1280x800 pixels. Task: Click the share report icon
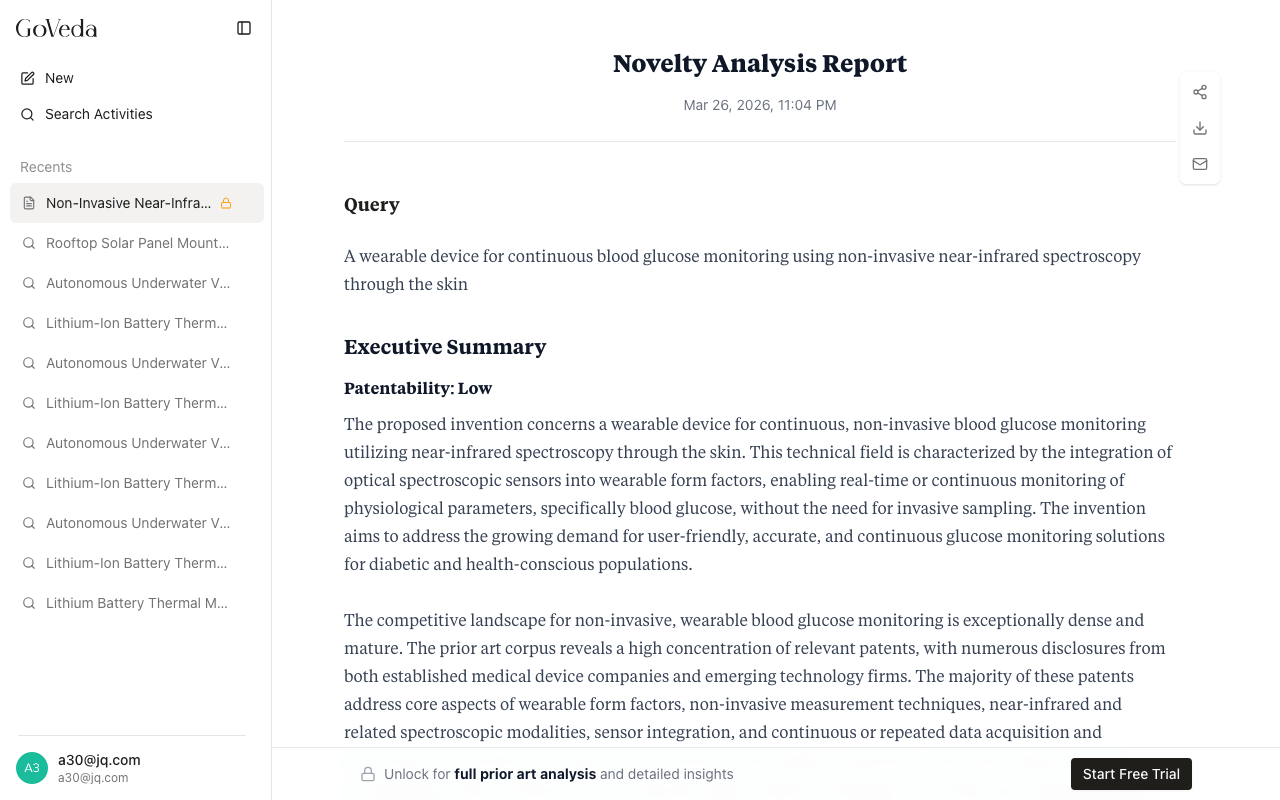click(x=1200, y=92)
